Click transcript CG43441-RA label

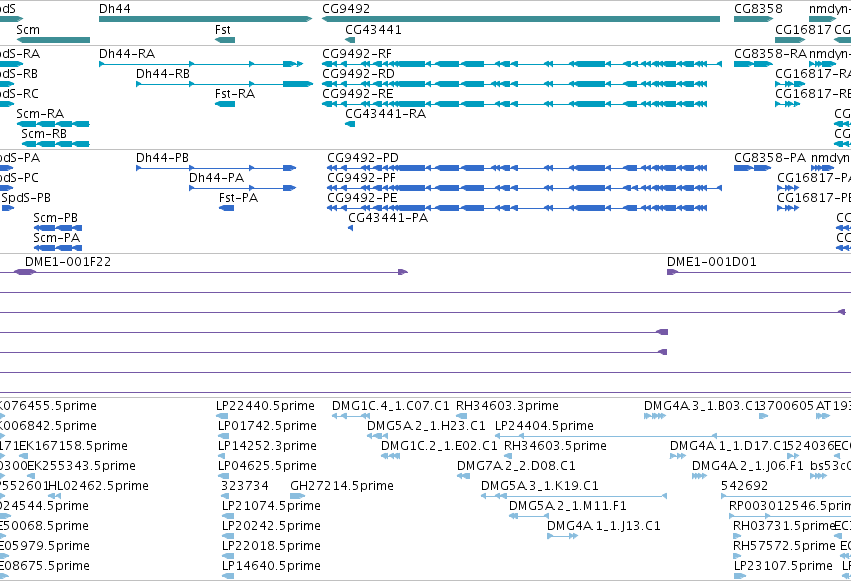point(386,114)
